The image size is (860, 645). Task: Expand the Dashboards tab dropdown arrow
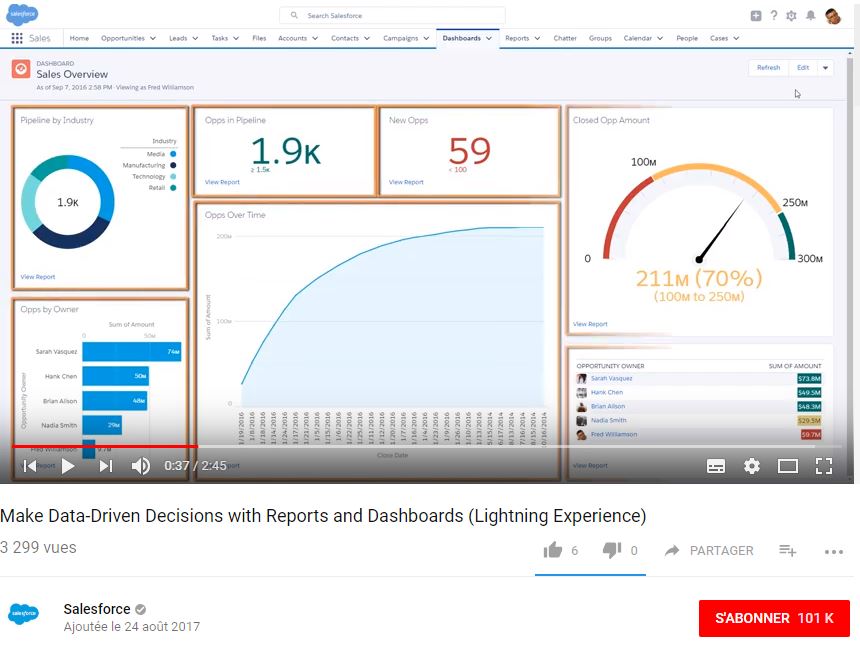point(489,38)
